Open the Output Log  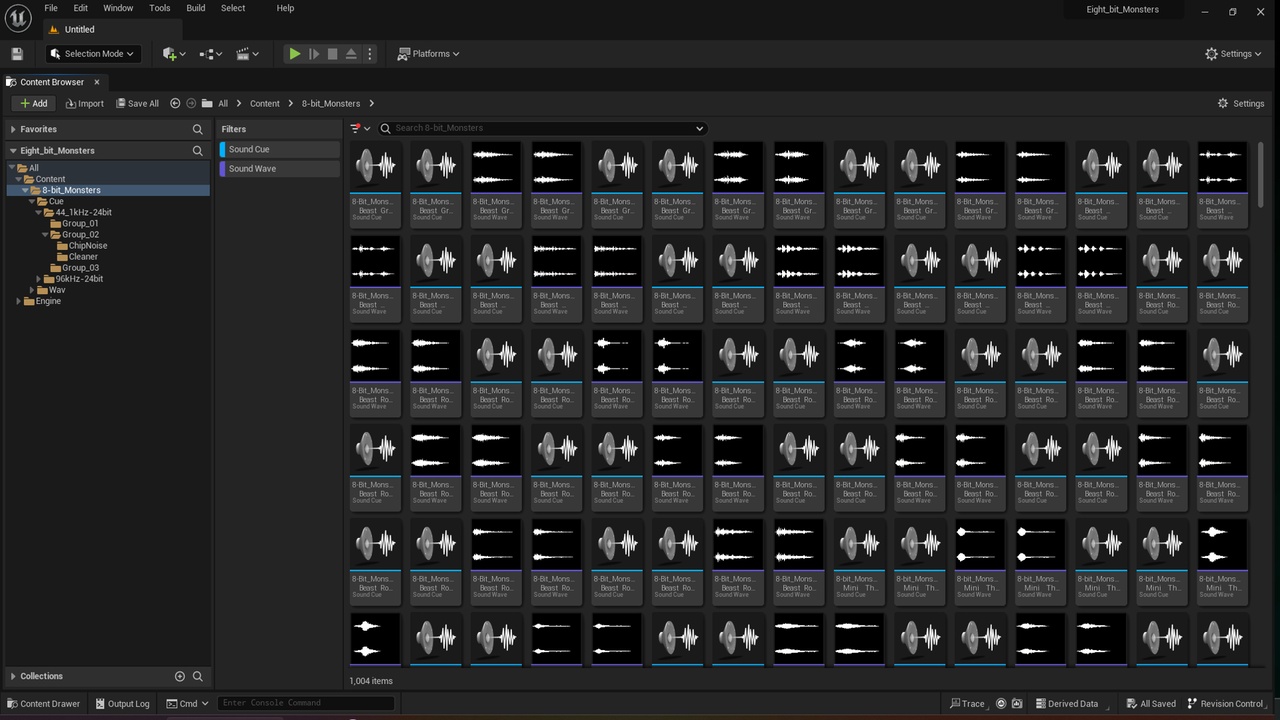122,703
